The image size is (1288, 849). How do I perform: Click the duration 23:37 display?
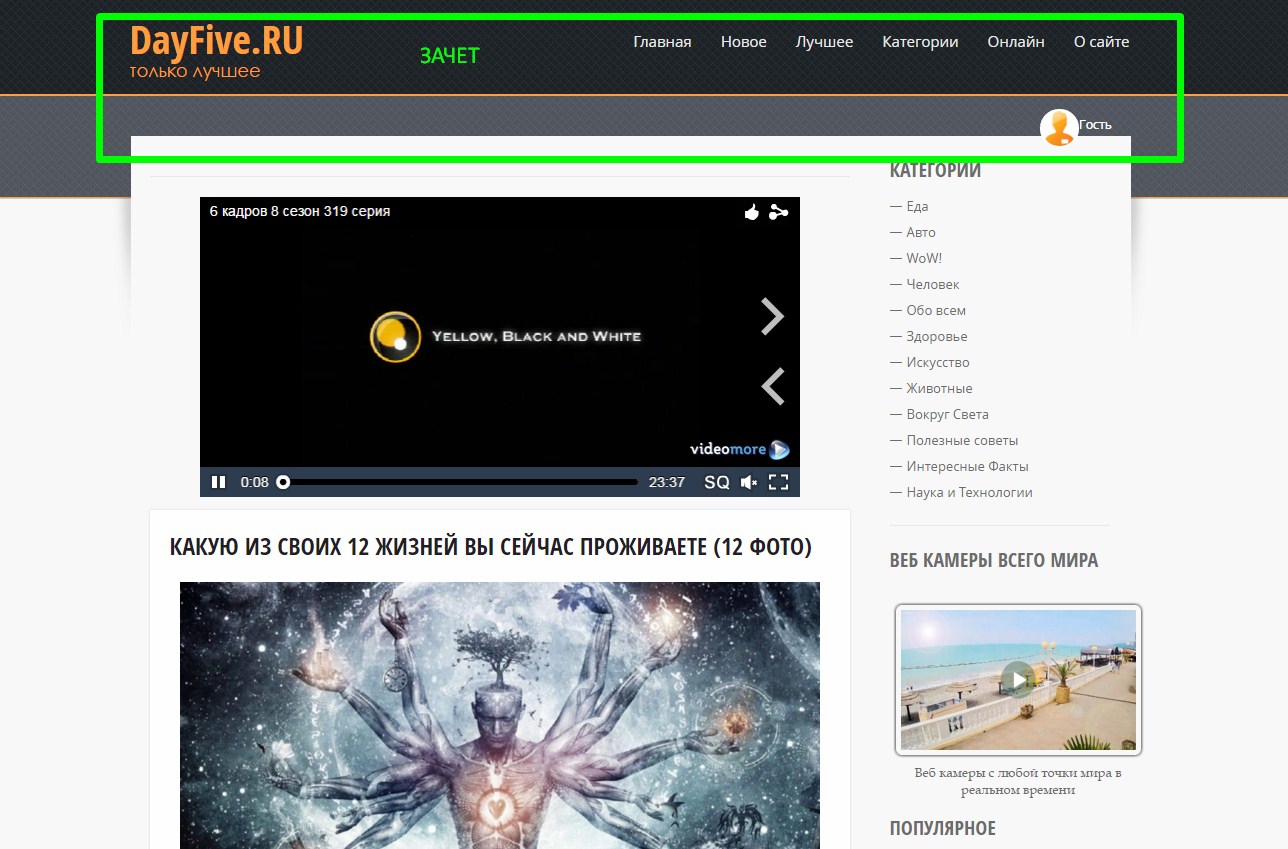(667, 482)
